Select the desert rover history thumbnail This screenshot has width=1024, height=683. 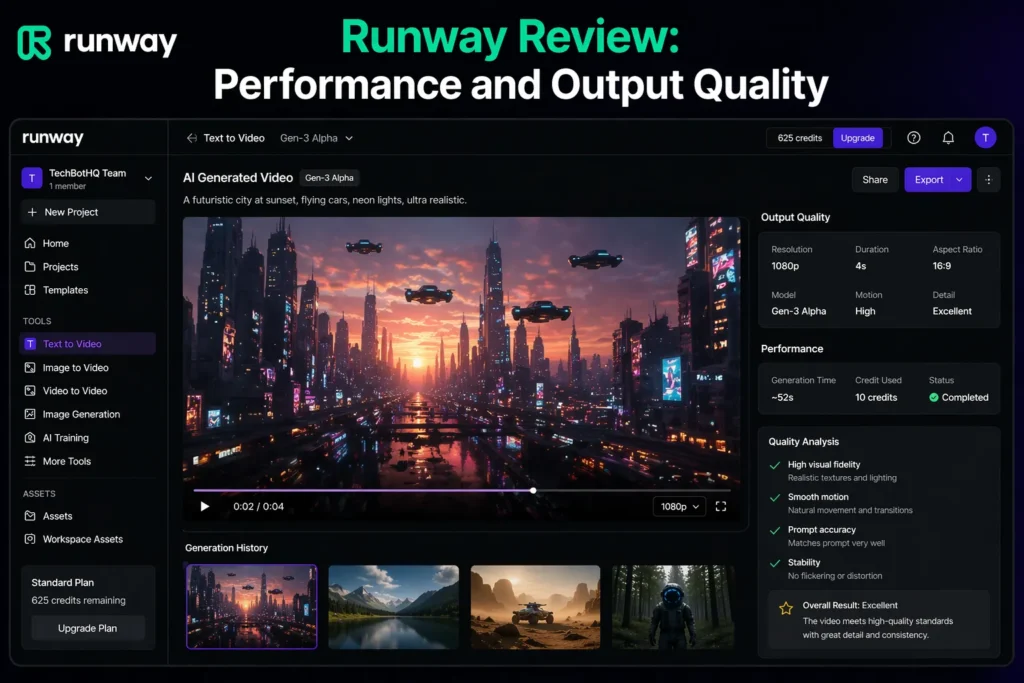click(535, 607)
